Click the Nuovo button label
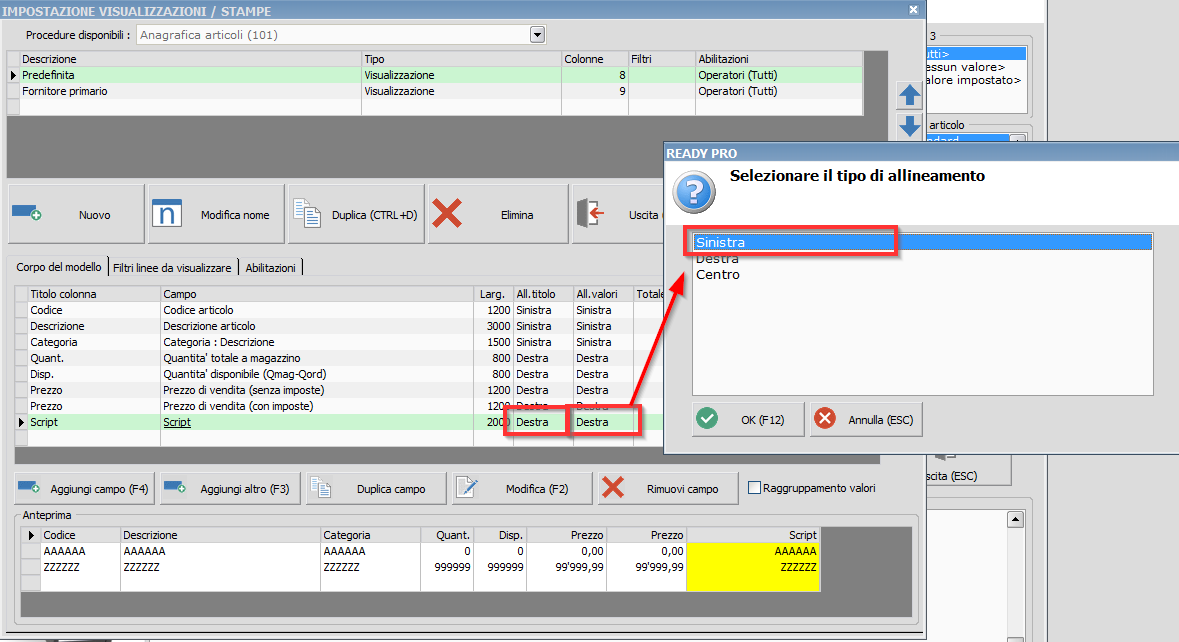The width and height of the screenshot is (1179, 642). coord(95,215)
